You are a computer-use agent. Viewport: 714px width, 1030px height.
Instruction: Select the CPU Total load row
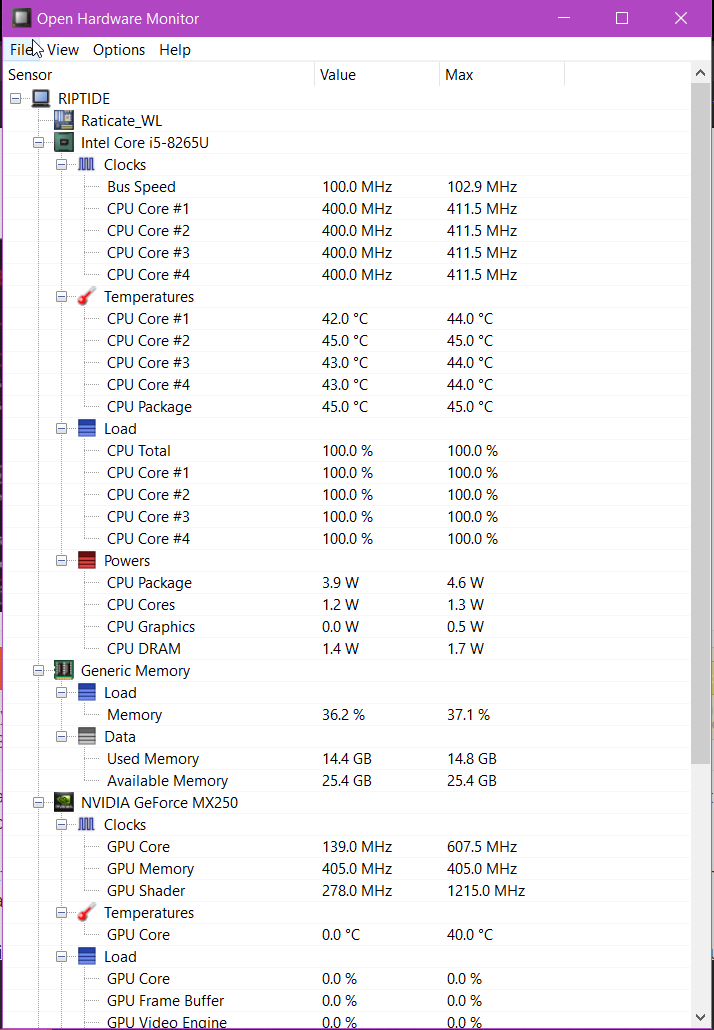click(x=347, y=451)
